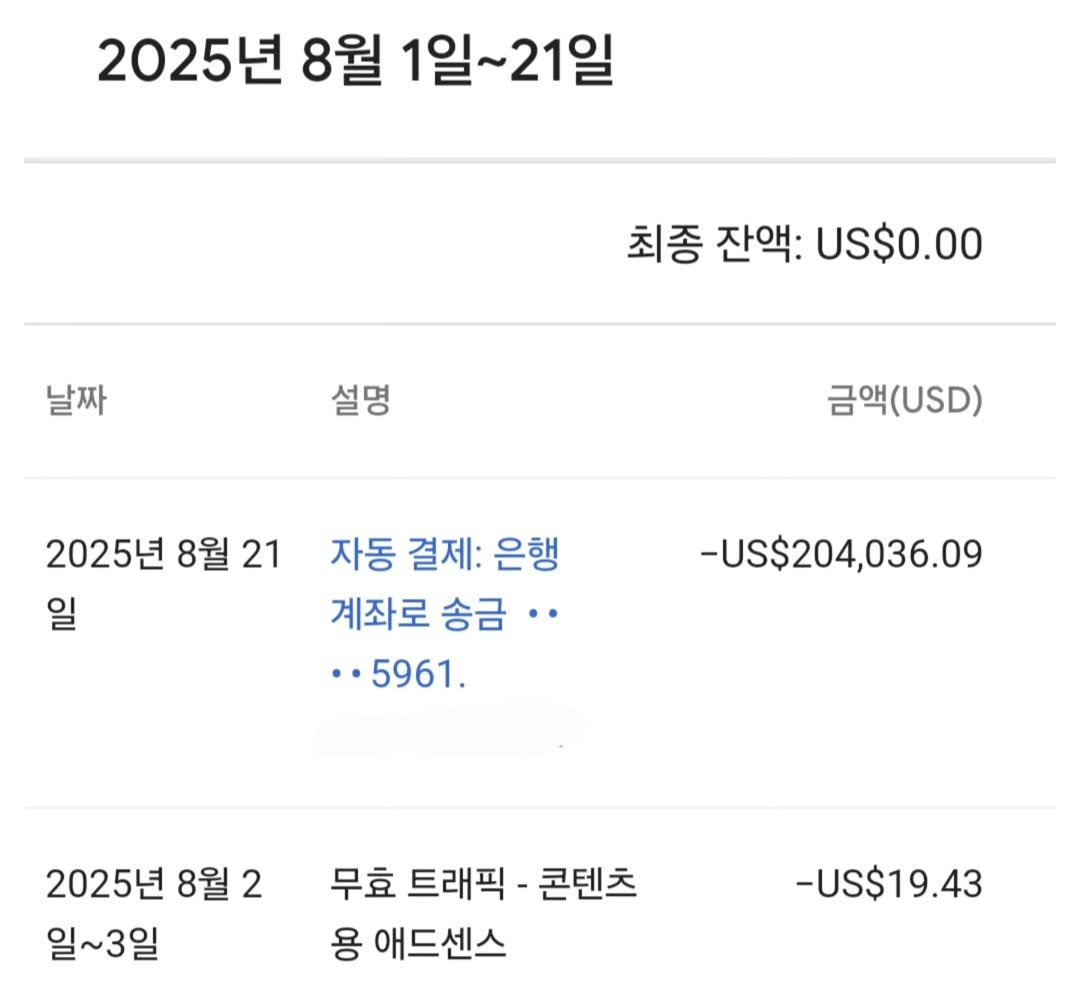The image size is (1080, 992).
Task: Sort by the 날짜 column header
Action: (73, 400)
